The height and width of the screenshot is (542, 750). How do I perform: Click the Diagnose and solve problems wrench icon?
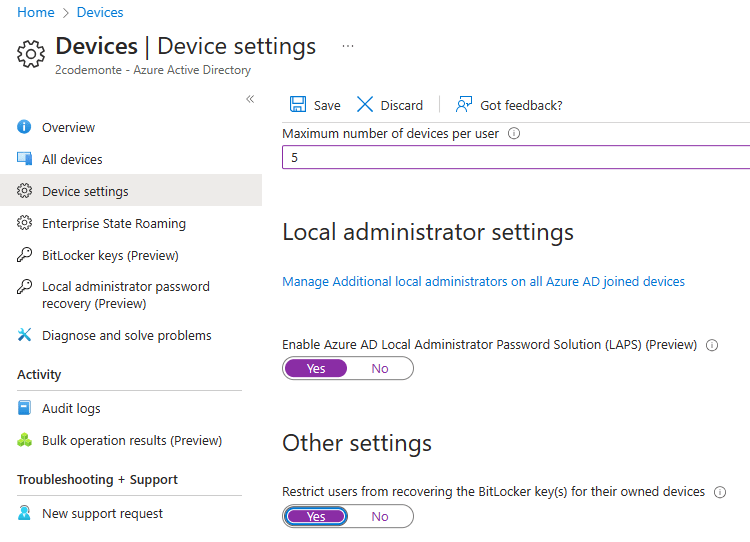click(25, 335)
